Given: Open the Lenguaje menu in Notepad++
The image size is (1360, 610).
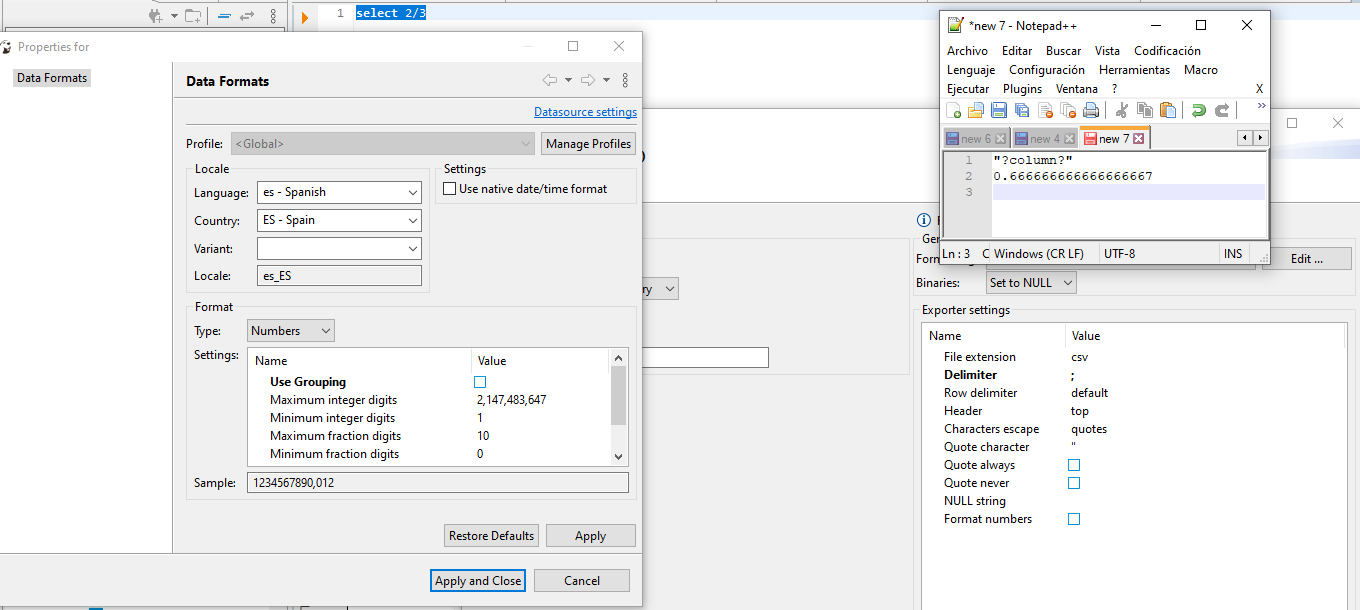Looking at the screenshot, I should click(970, 70).
